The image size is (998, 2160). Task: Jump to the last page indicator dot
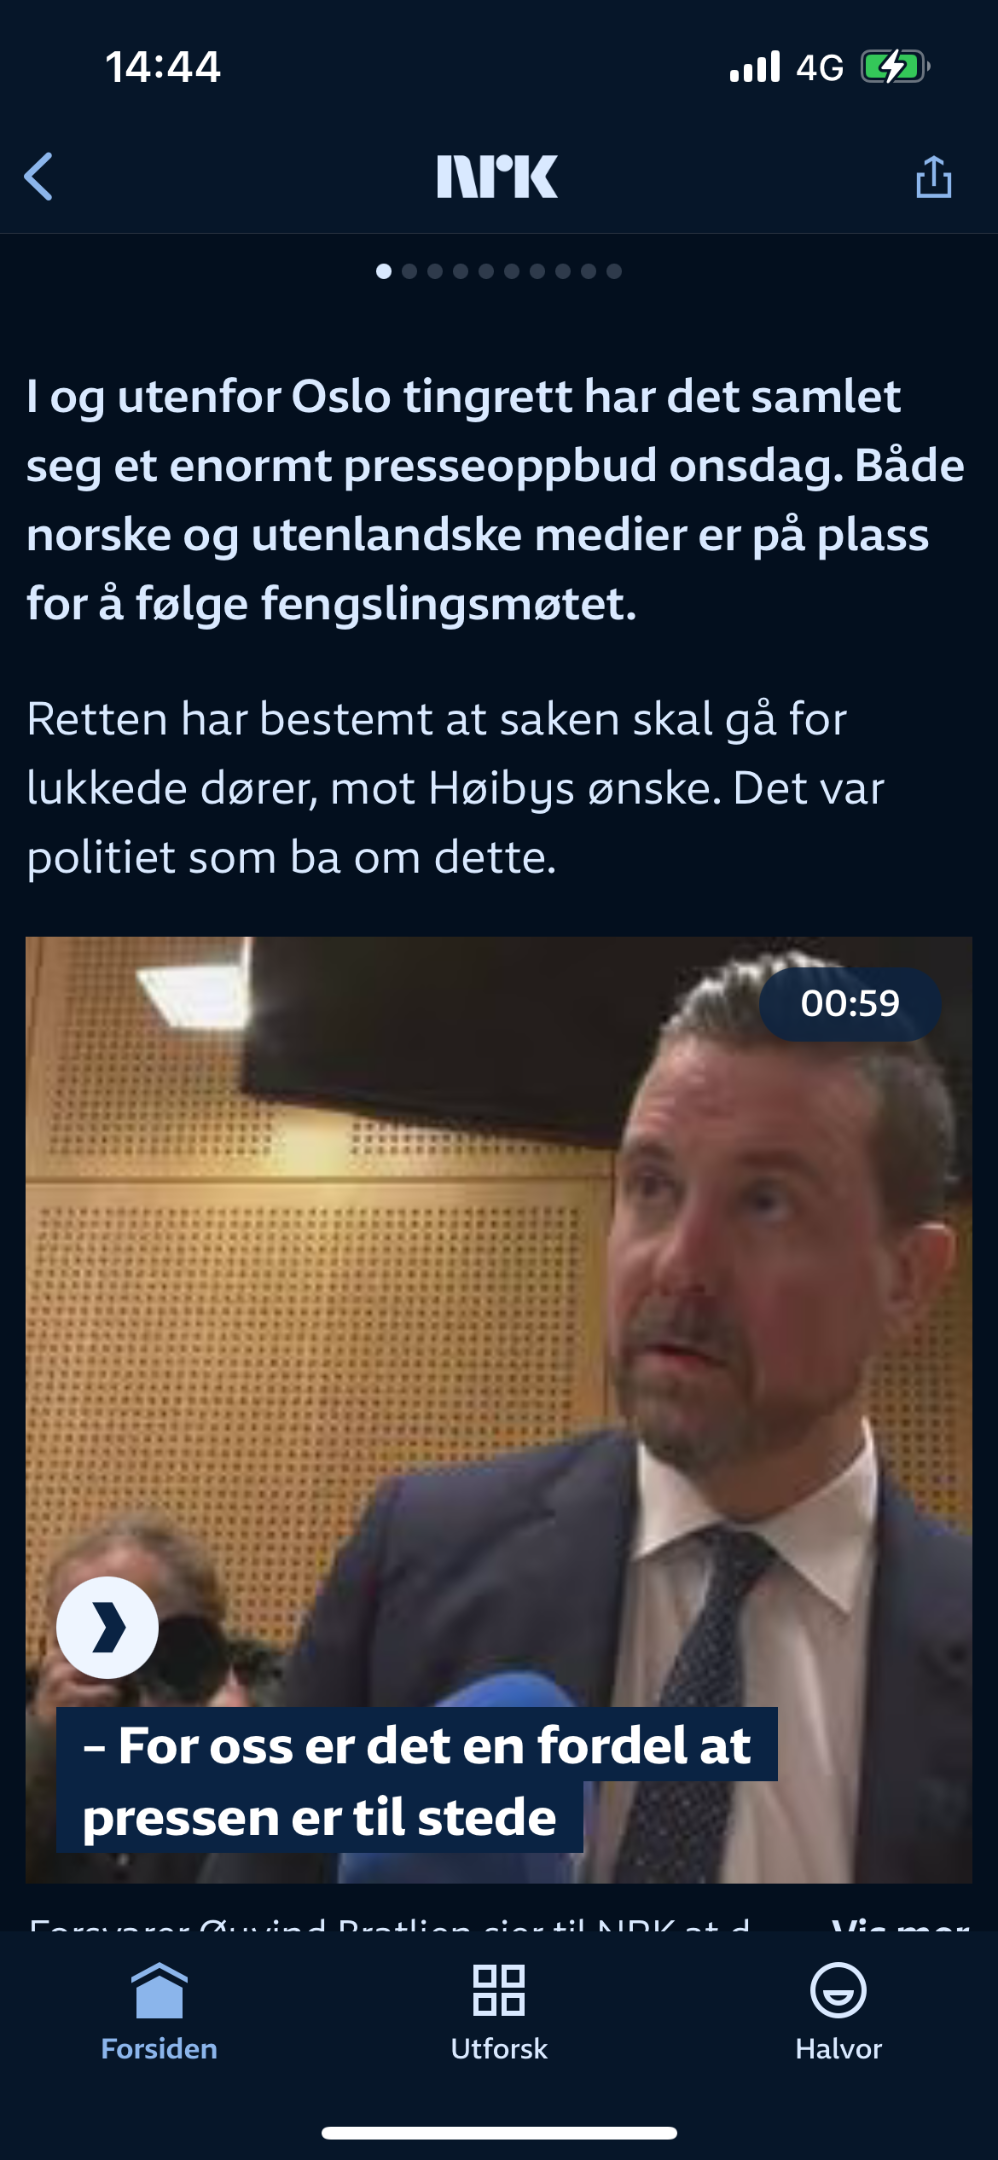click(614, 271)
